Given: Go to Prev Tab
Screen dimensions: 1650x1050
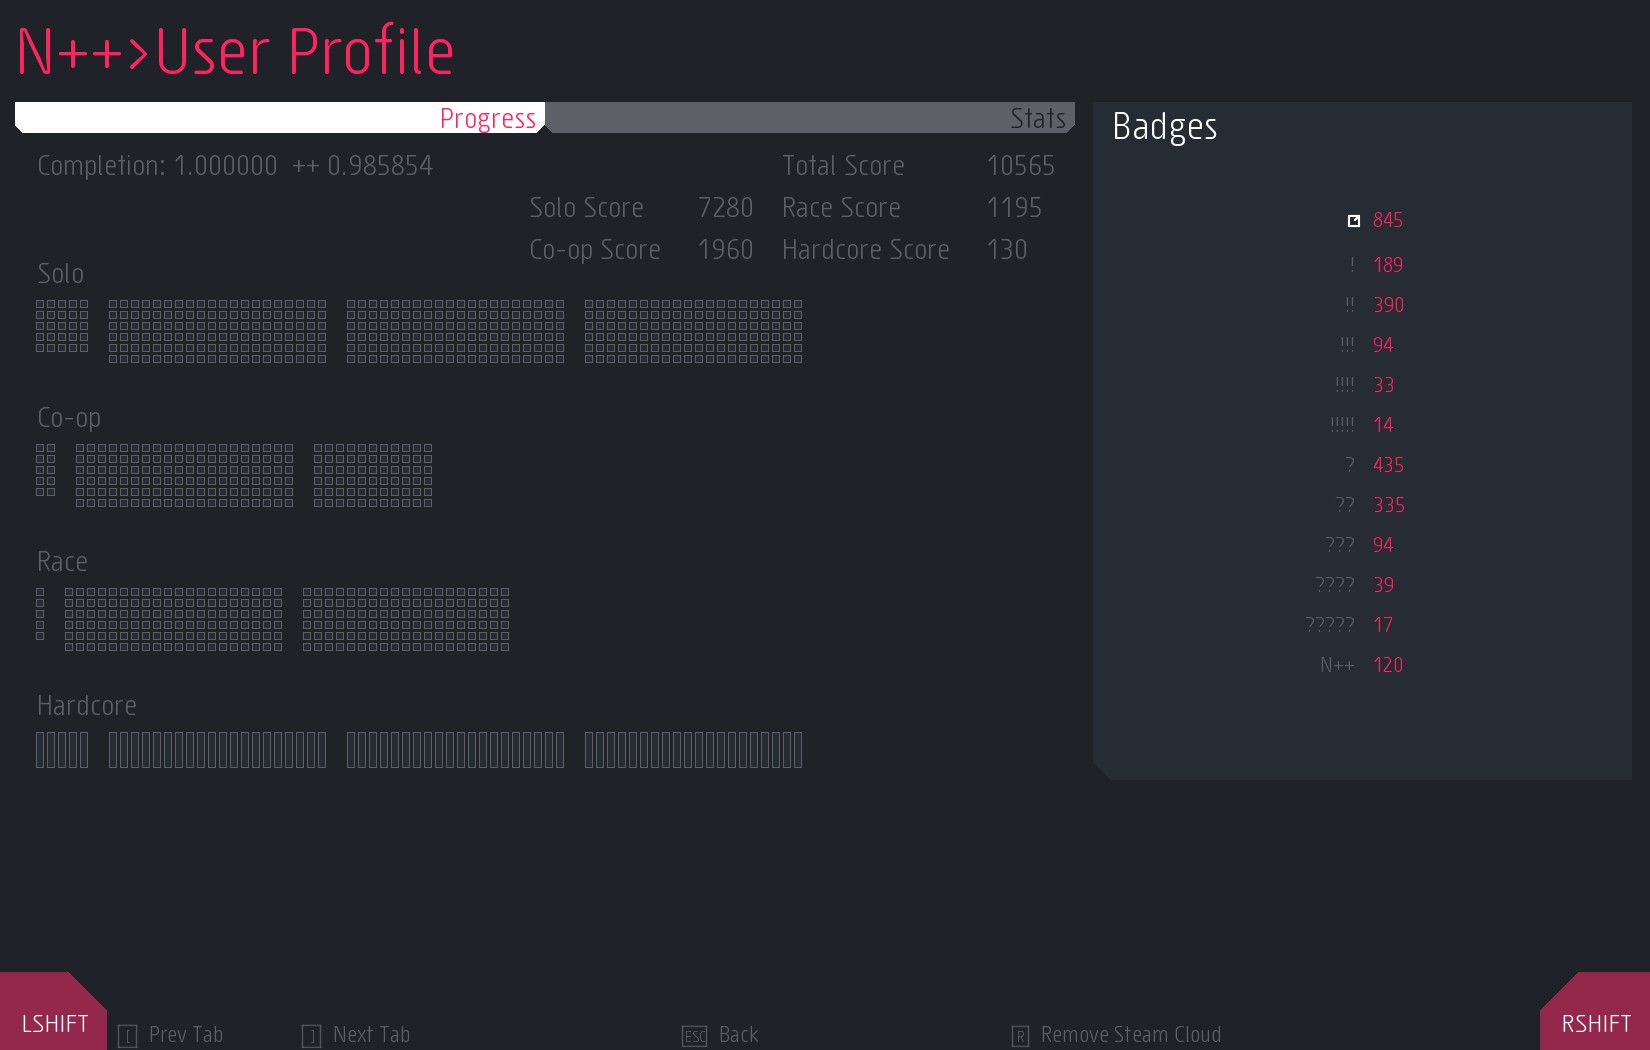Looking at the screenshot, I should tap(186, 1035).
